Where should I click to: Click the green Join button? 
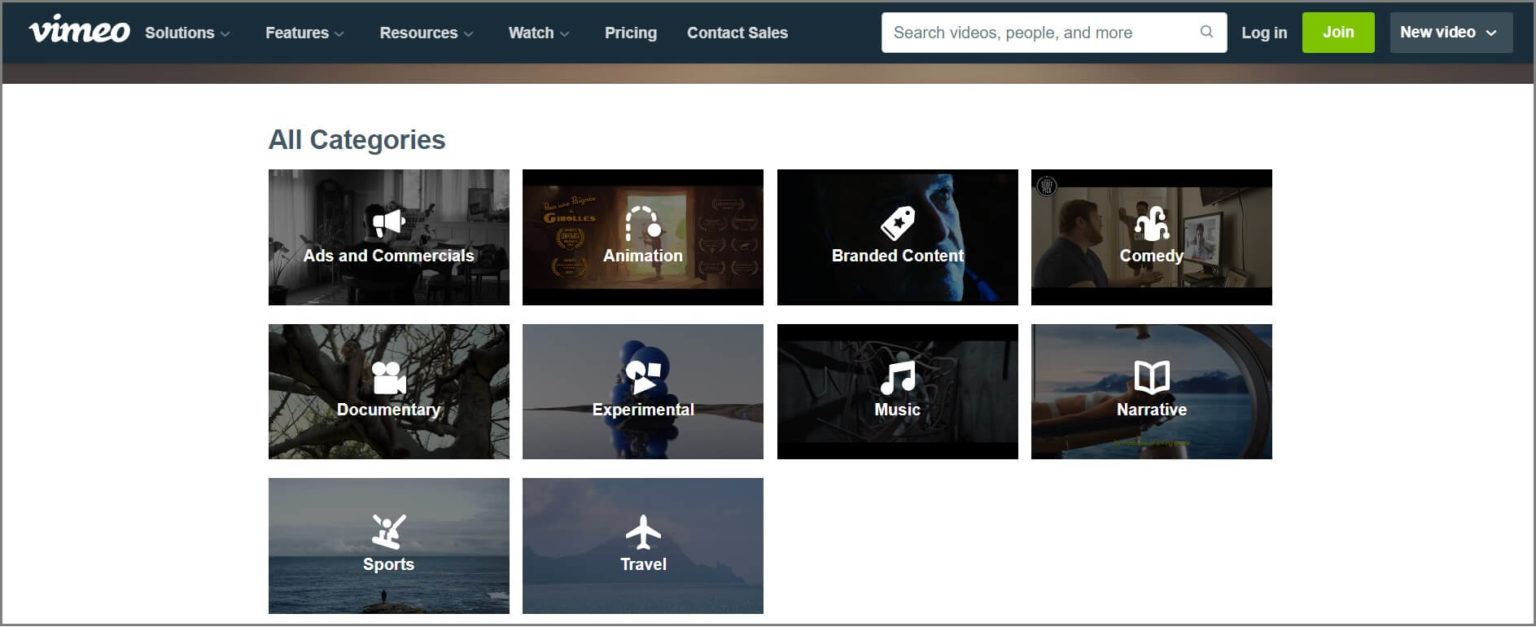1338,32
